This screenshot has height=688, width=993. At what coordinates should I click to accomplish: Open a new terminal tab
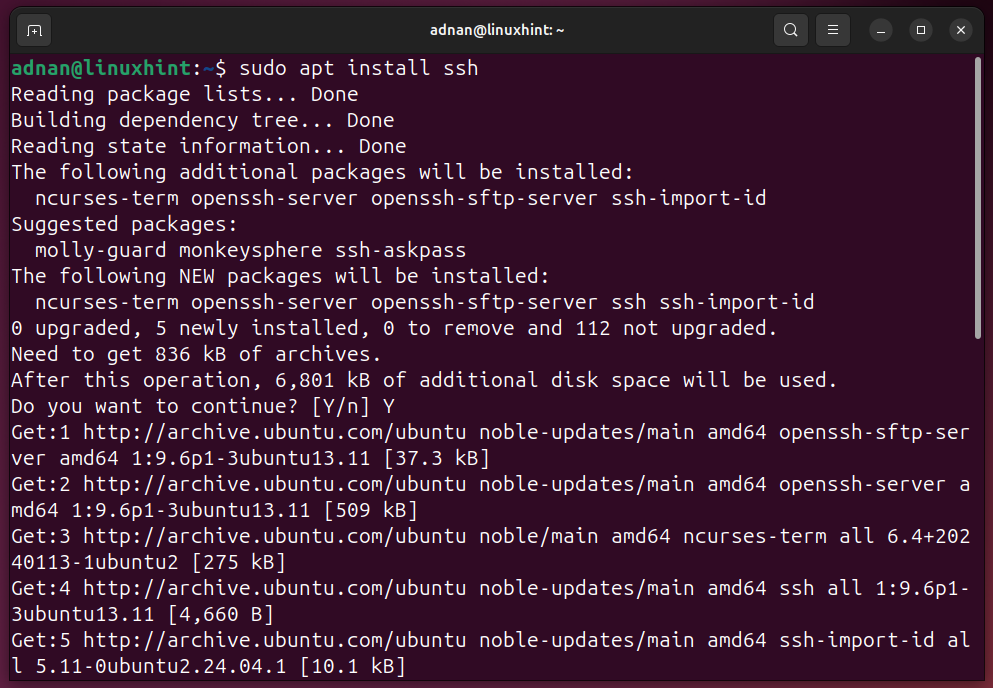coord(34,30)
